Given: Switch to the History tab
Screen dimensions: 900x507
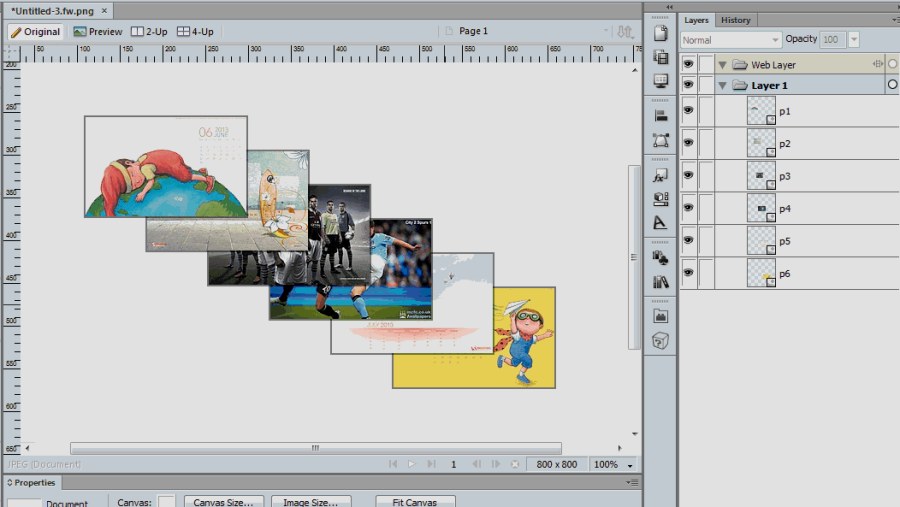Looking at the screenshot, I should tap(735, 20).
